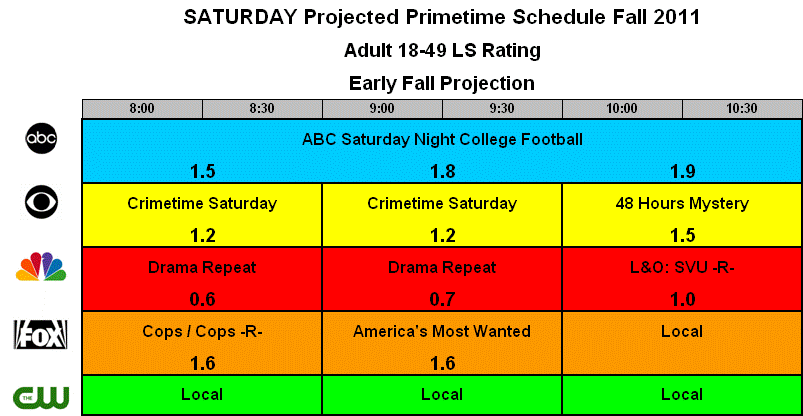Select the 10:00 time slot header
The height and width of the screenshot is (416, 803).
pos(622,109)
